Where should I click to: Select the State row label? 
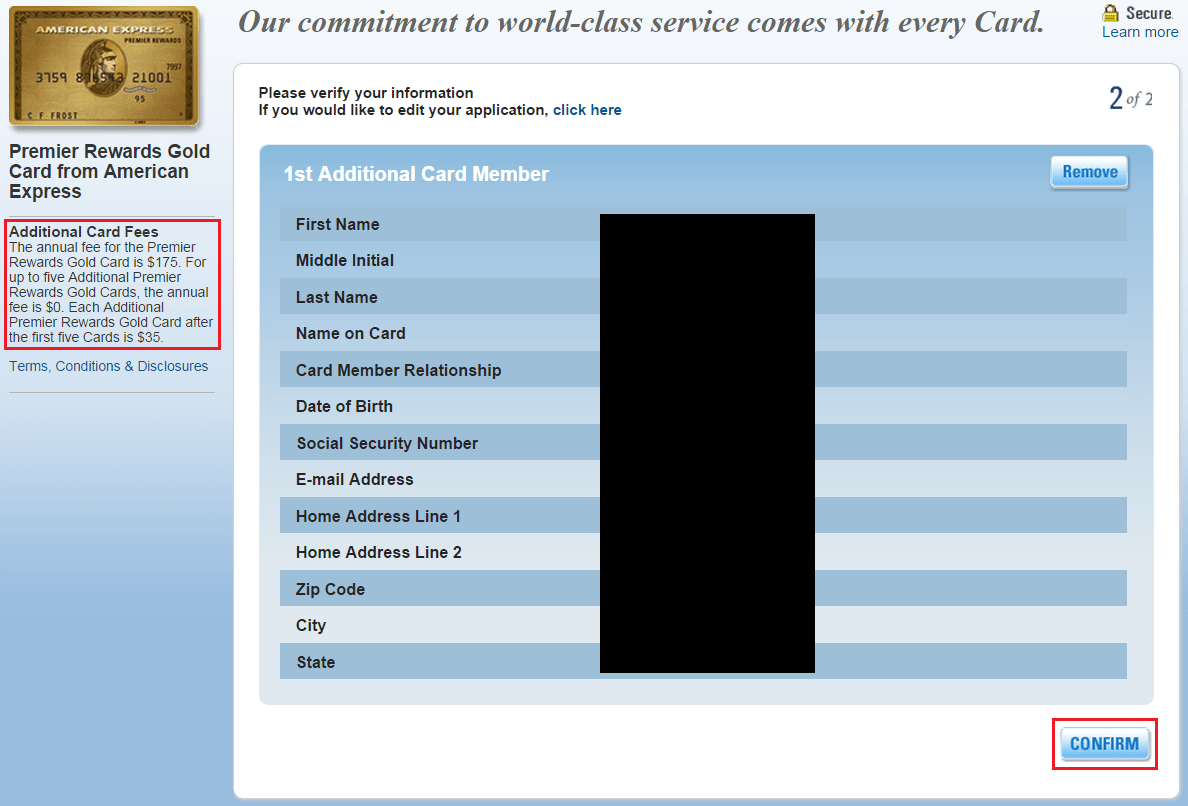point(316,662)
